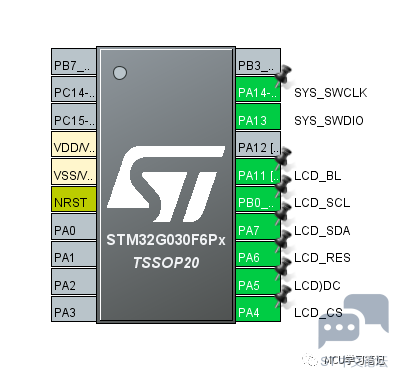Click the PA1 pin

[74, 254]
